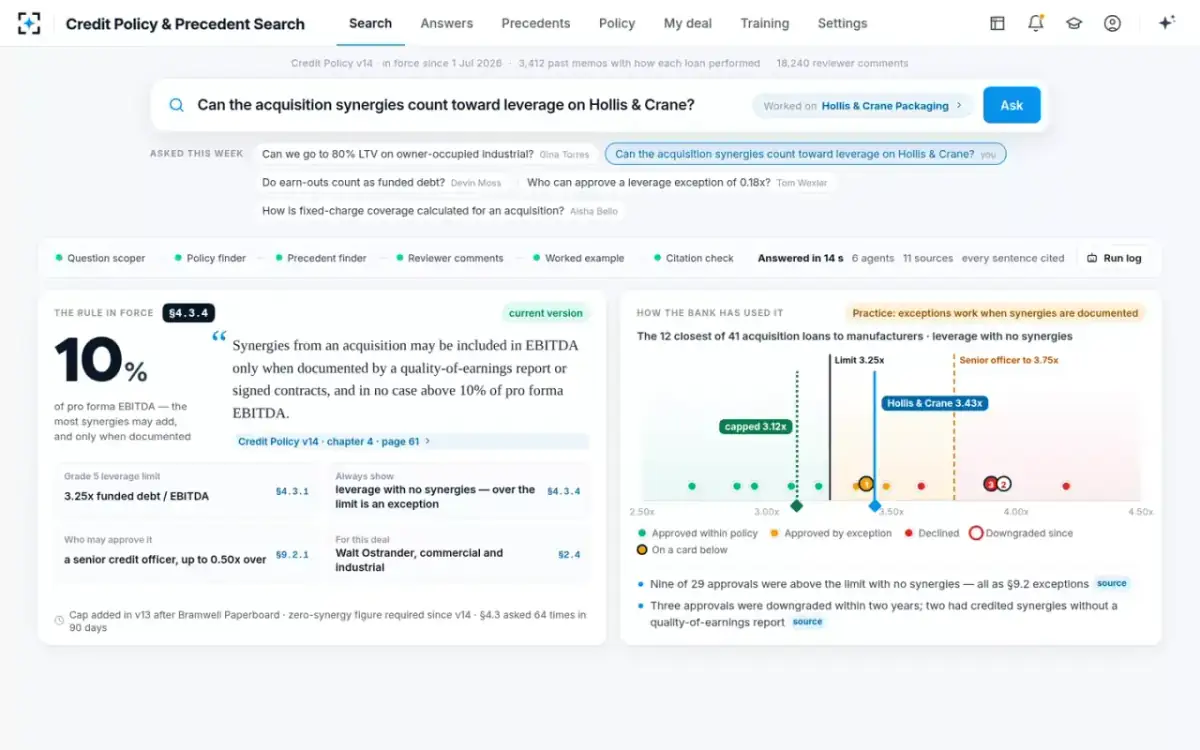The image size is (1200, 750).
Task: Click the Ask button
Action: (1012, 105)
